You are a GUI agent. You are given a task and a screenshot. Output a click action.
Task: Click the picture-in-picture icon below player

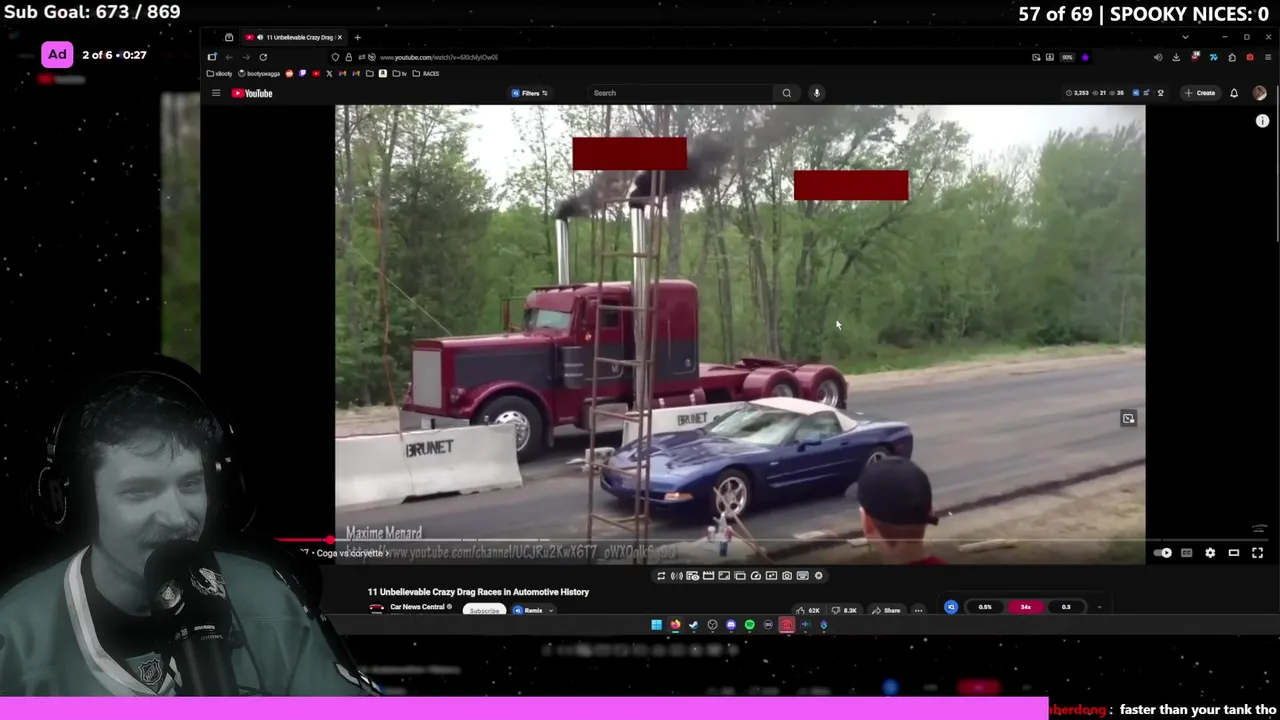coord(740,576)
